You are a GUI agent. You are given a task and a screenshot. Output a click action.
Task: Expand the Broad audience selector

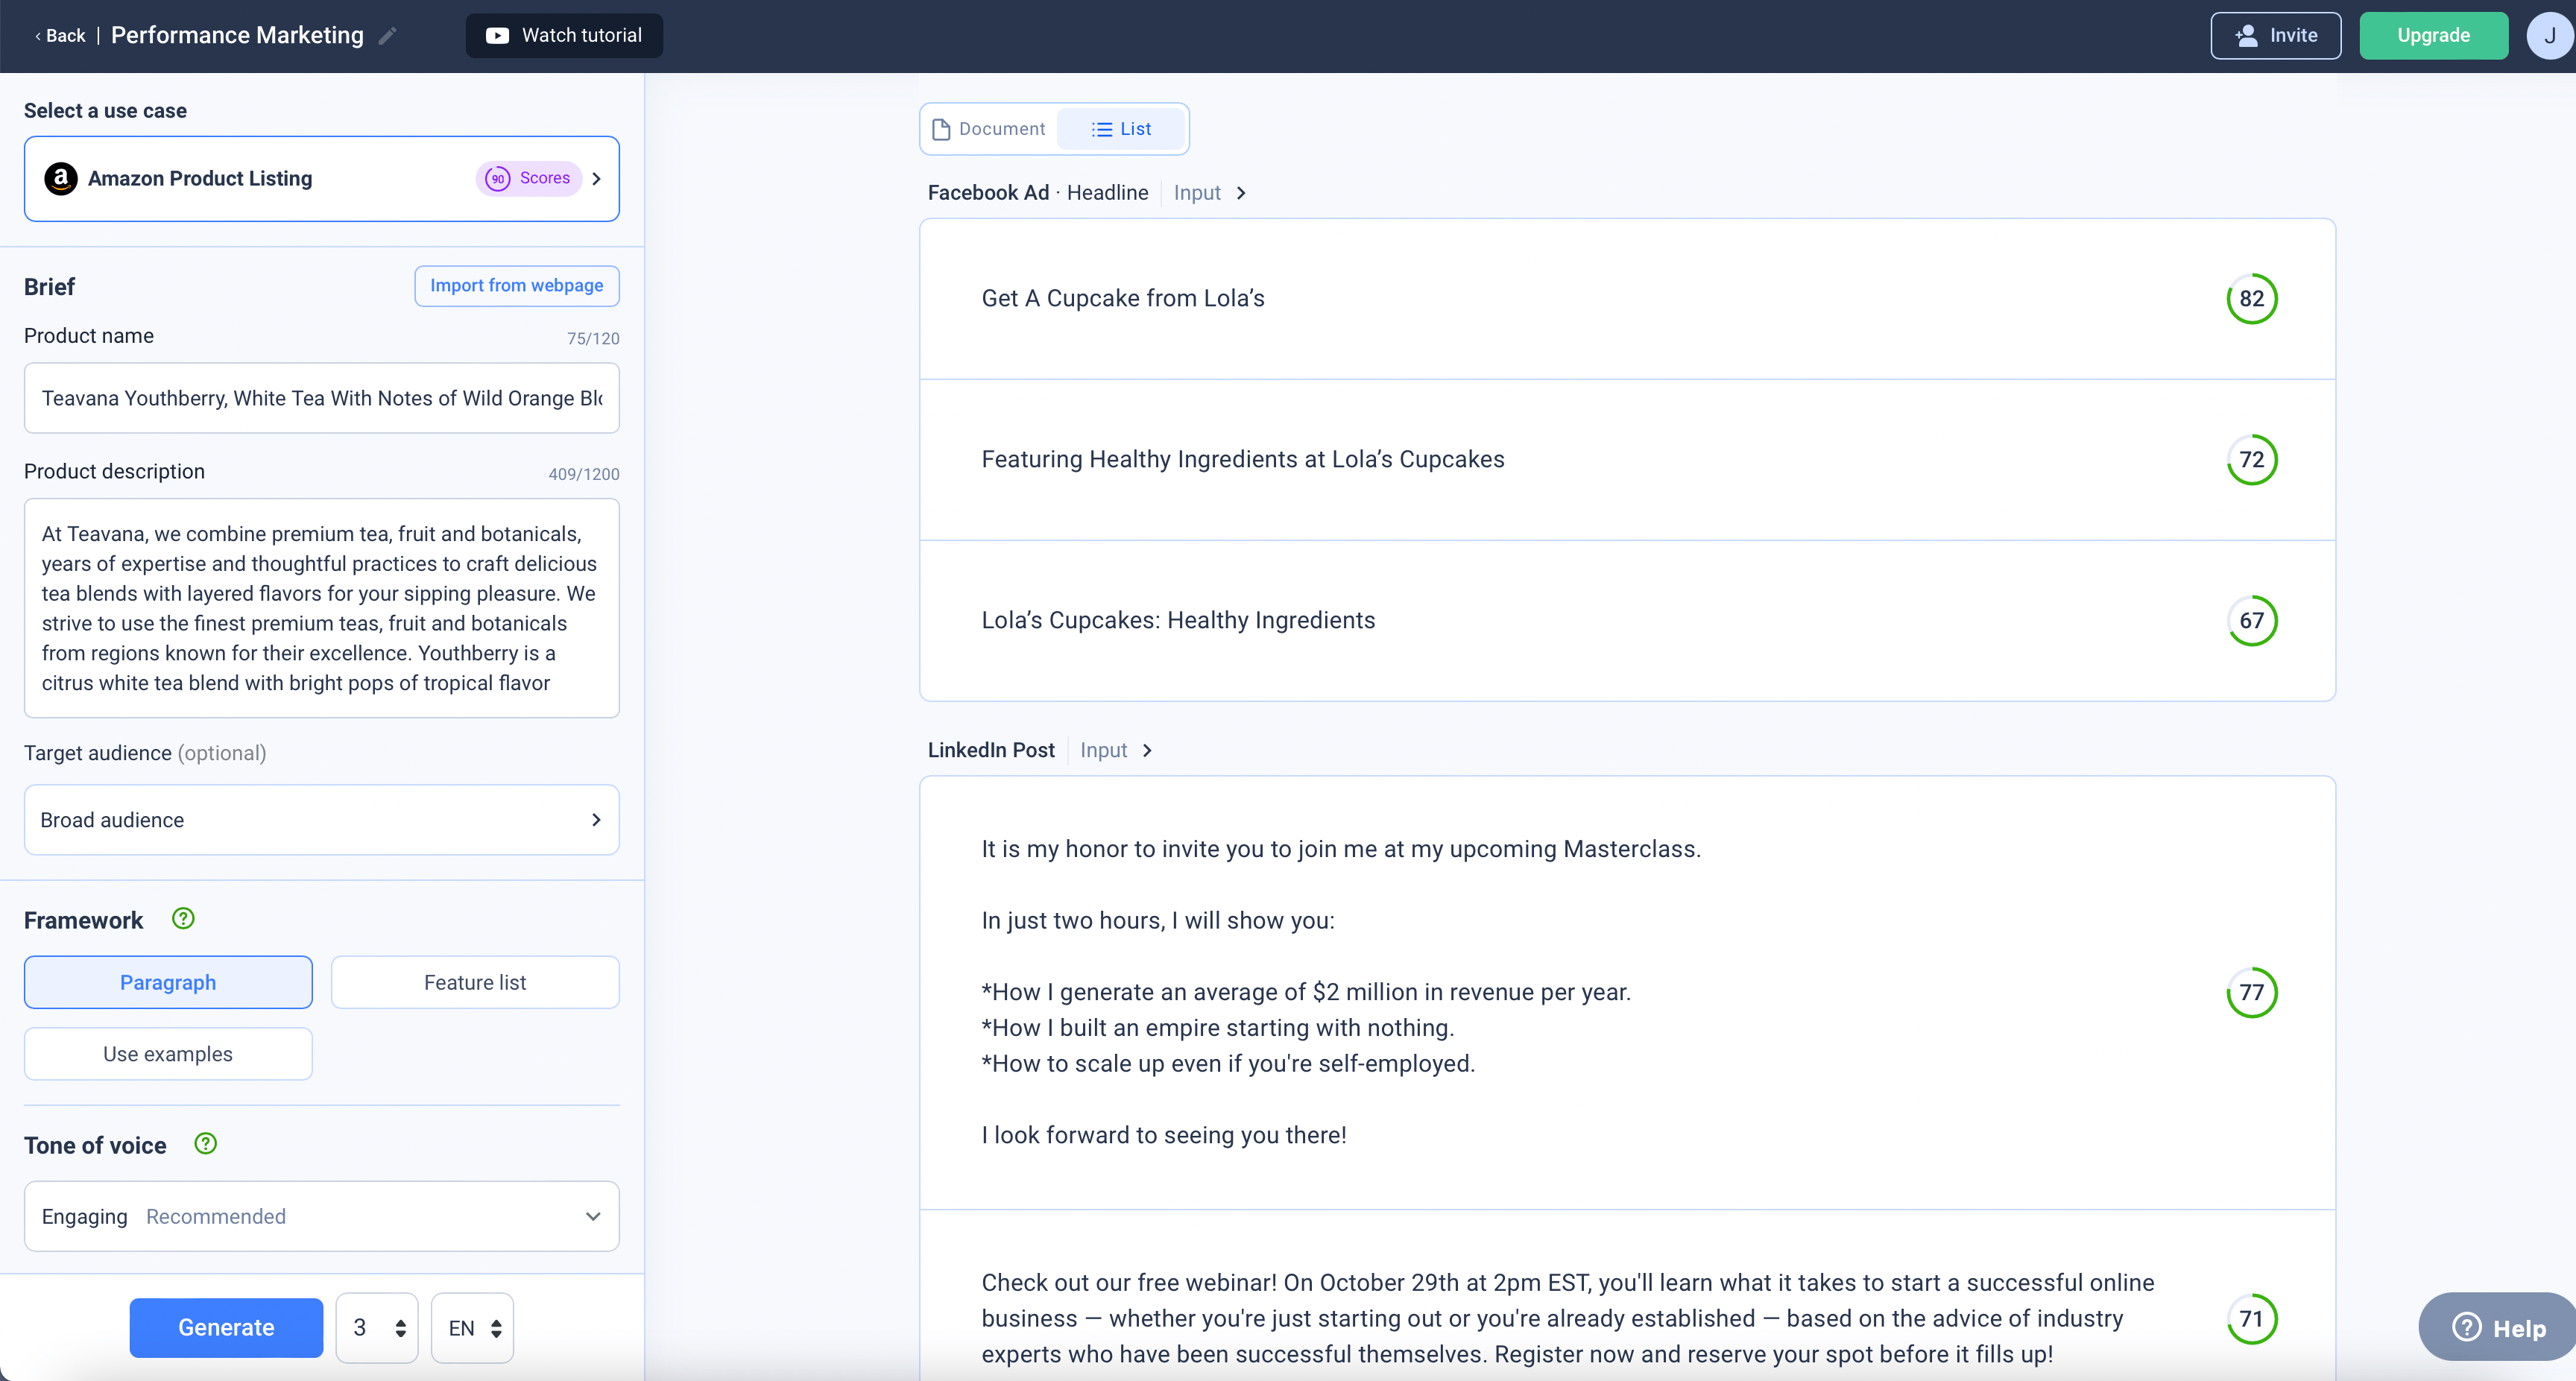coord(596,819)
